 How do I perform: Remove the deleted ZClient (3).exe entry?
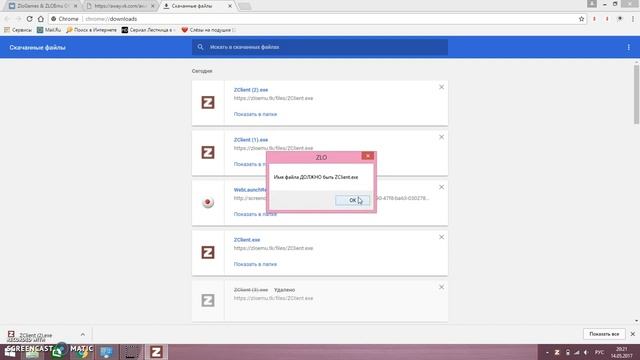click(441, 287)
